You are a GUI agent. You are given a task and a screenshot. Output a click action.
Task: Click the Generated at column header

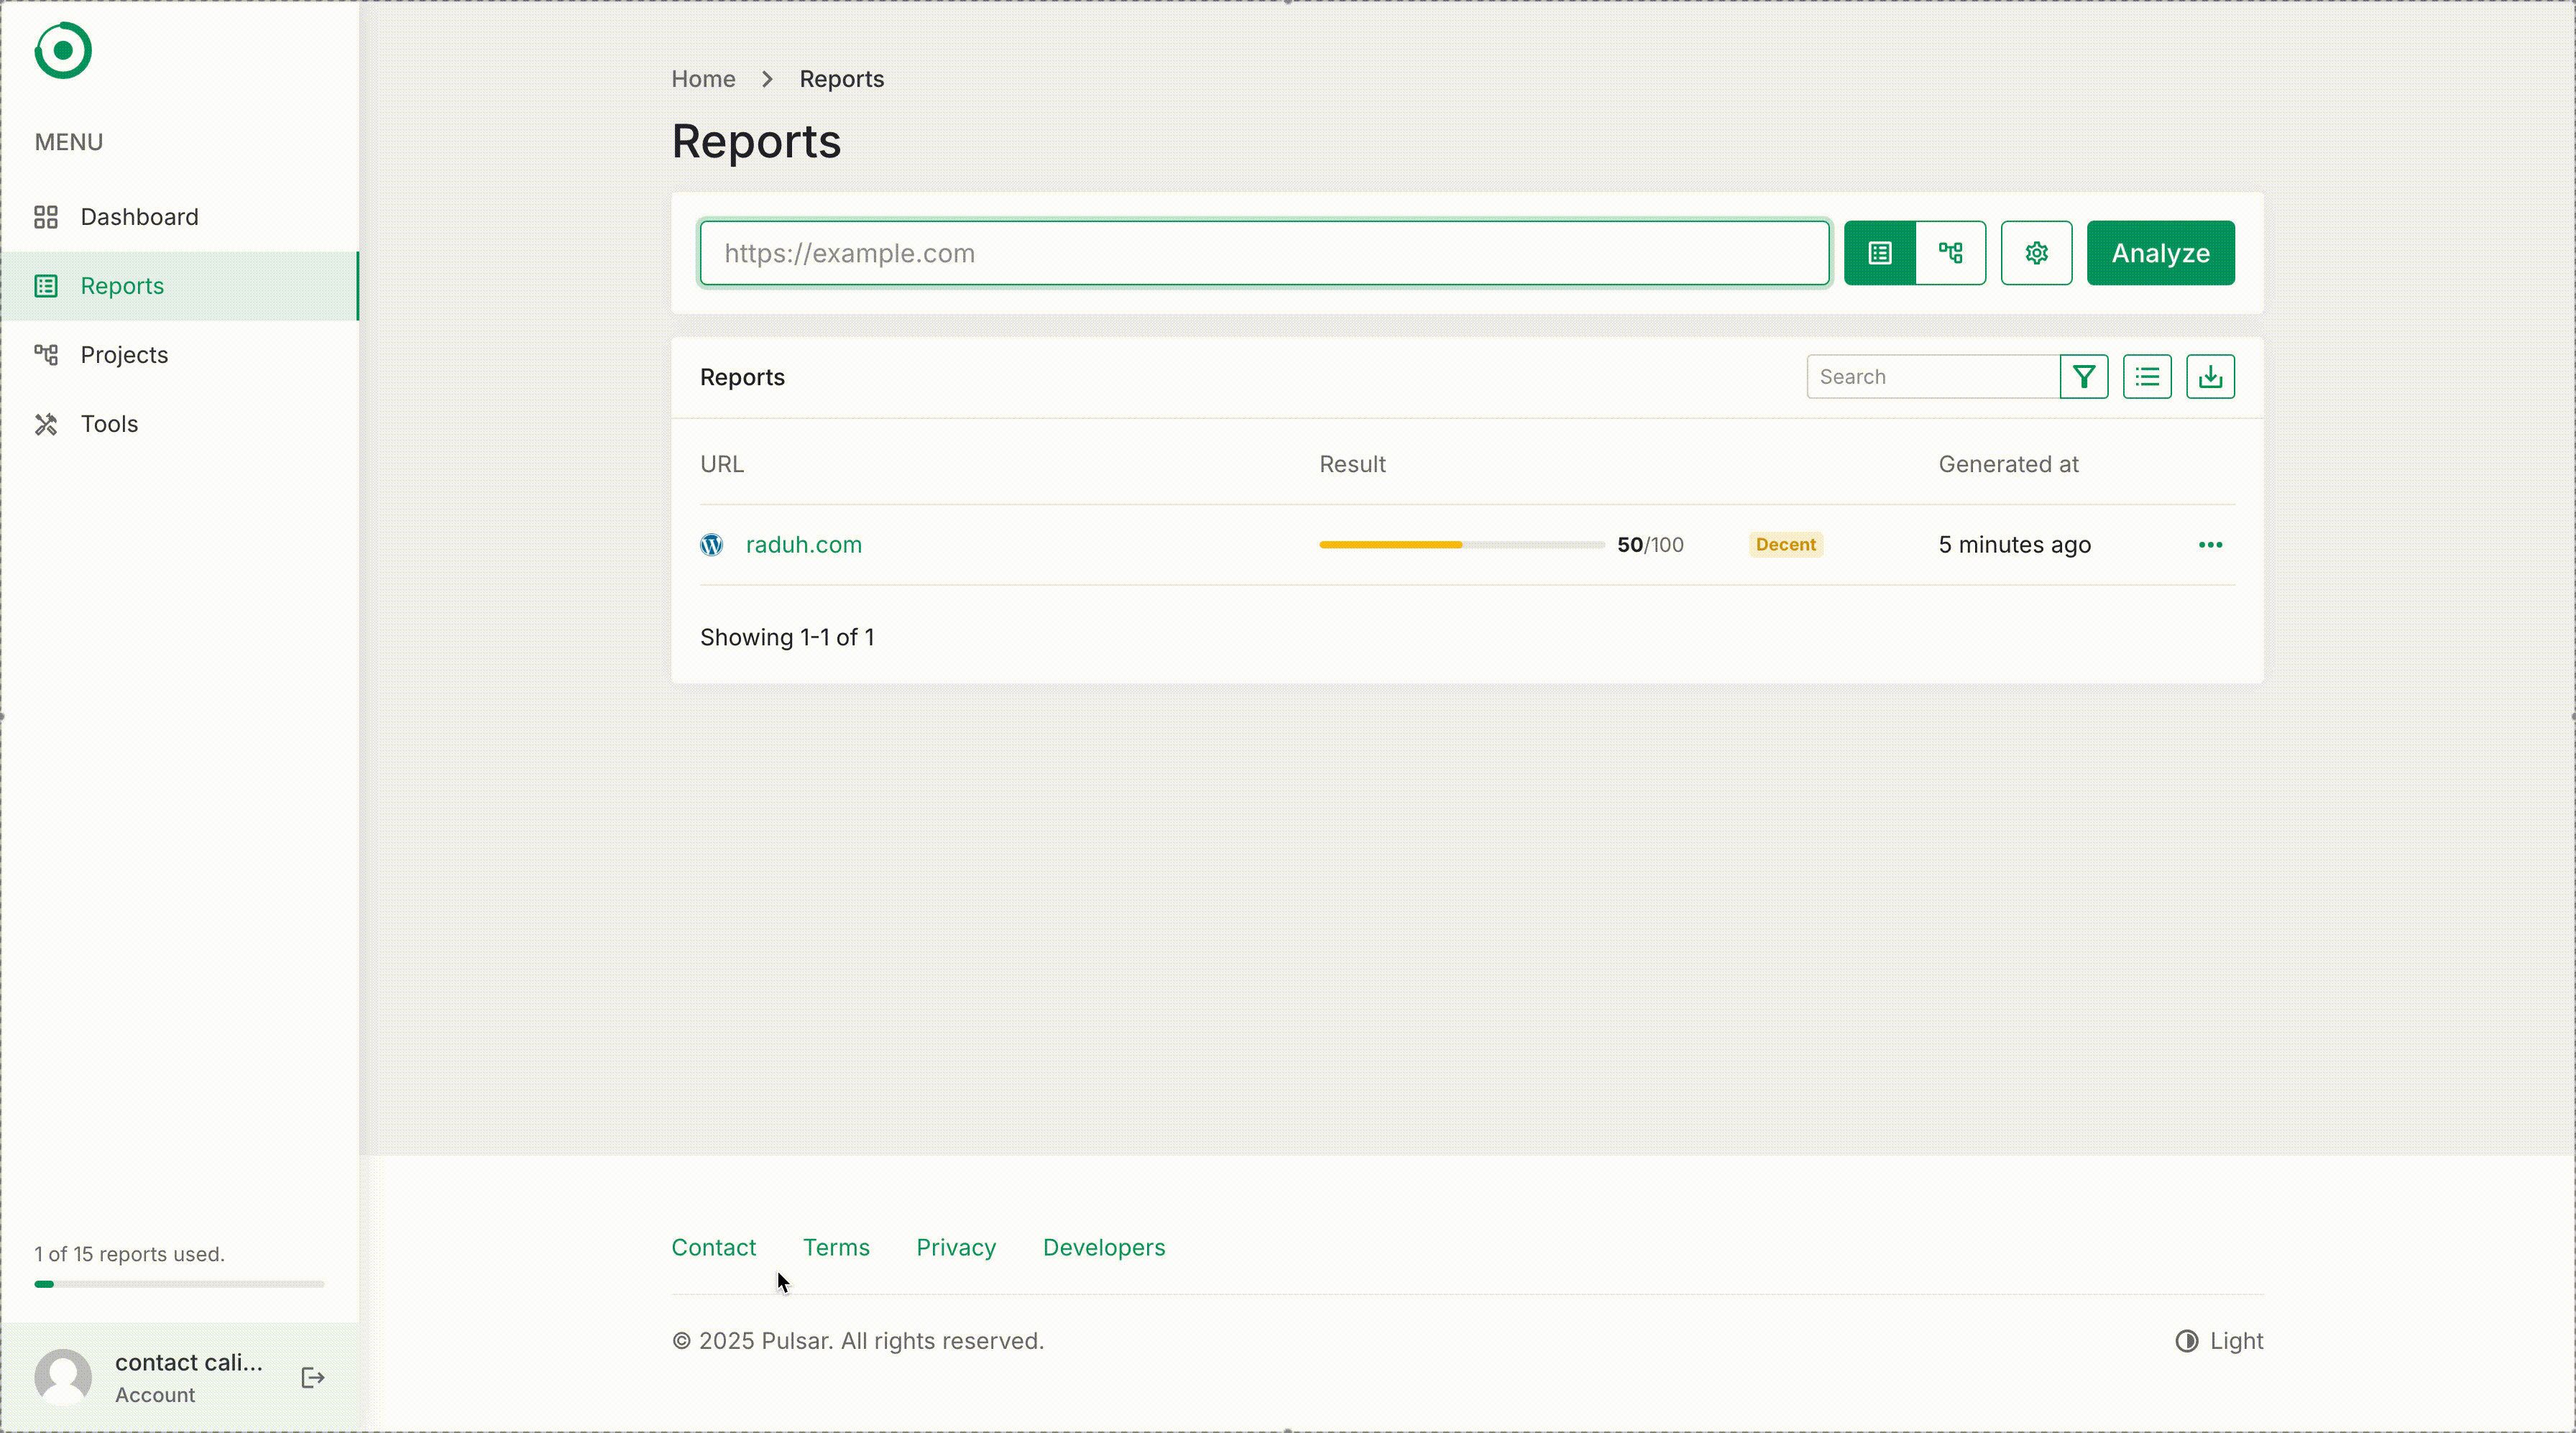[x=2008, y=464]
